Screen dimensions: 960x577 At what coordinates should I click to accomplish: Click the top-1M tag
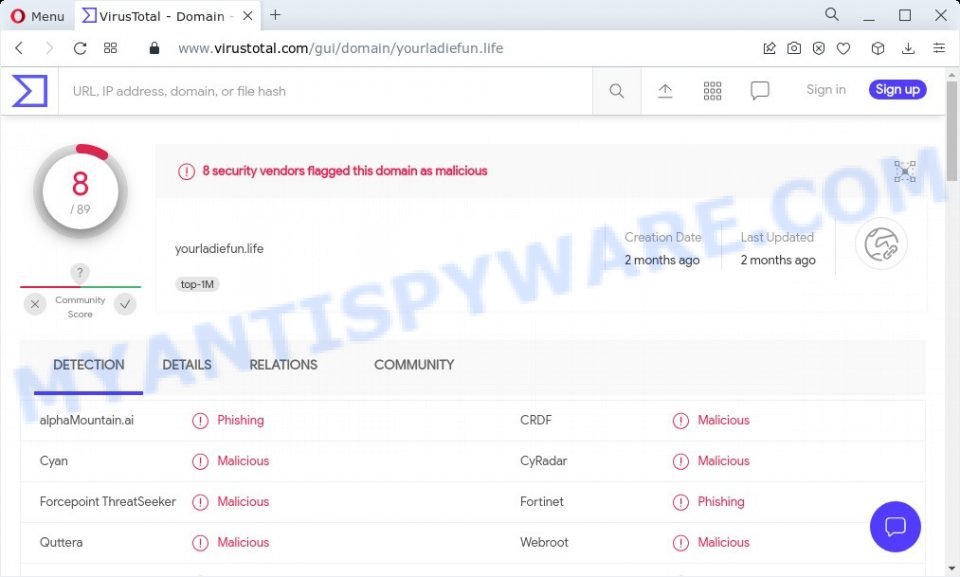pyautogui.click(x=197, y=284)
